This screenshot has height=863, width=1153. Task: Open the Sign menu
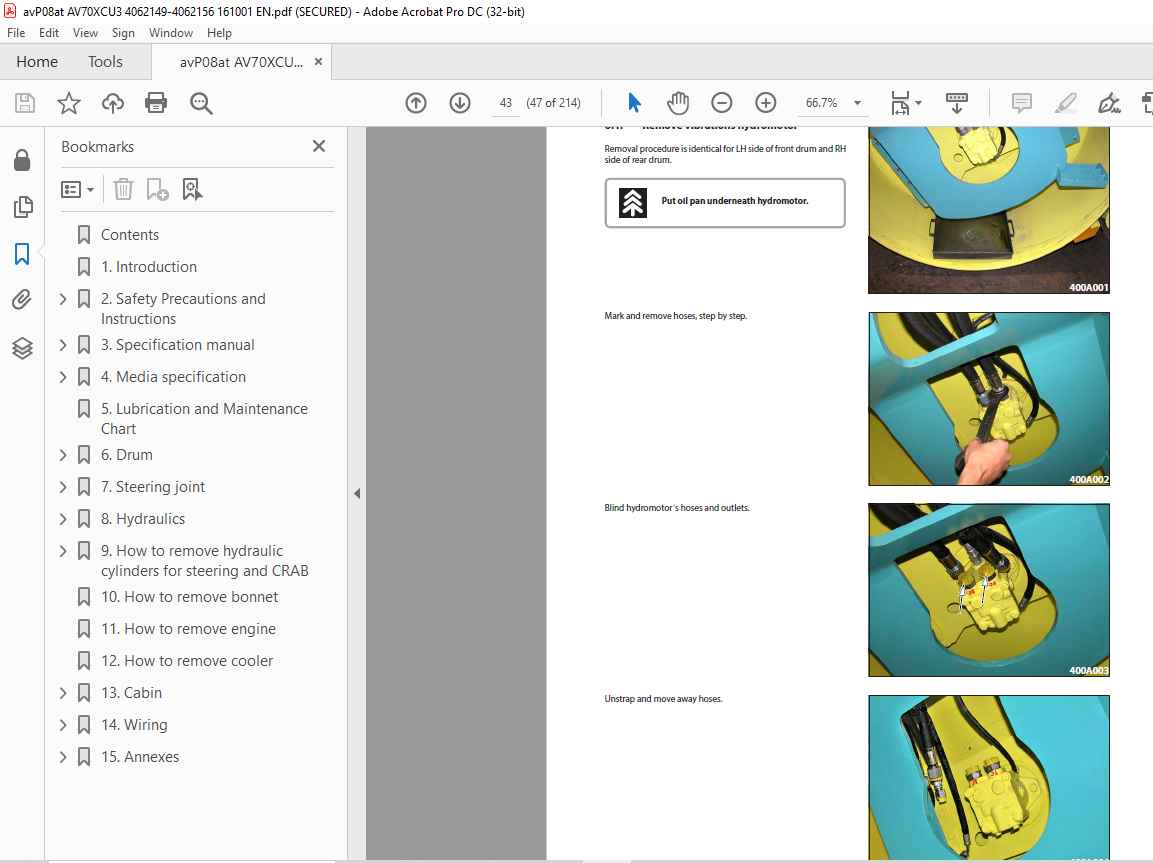pos(124,33)
